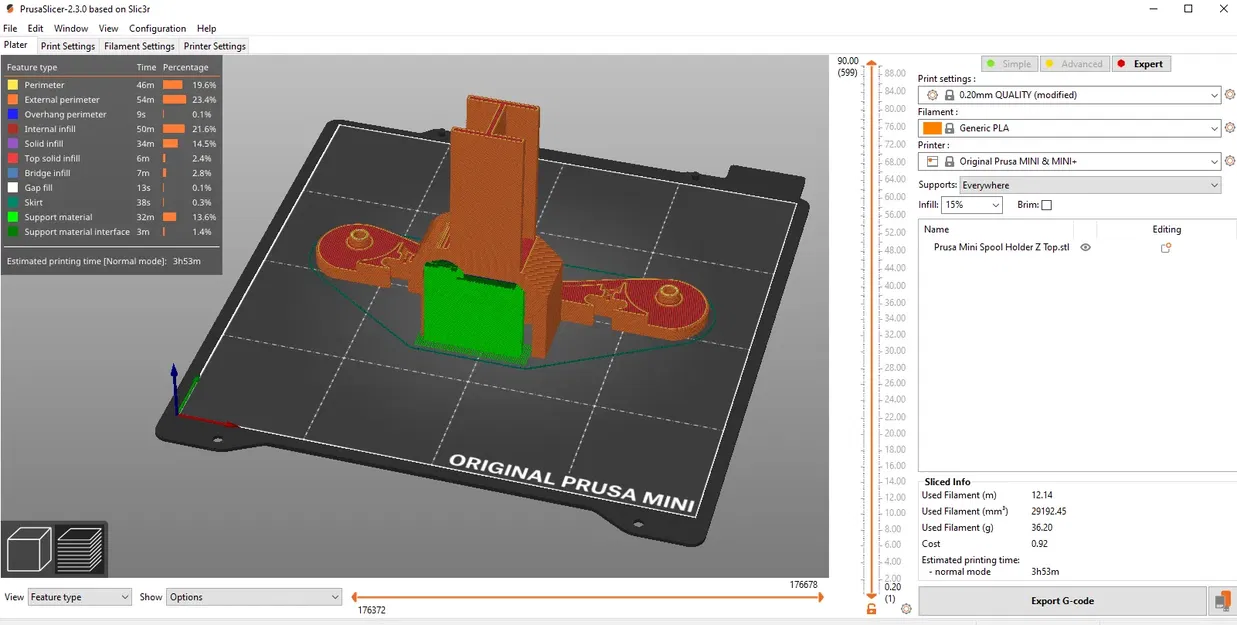Open the View dropdown showing Feature type

(x=79, y=597)
